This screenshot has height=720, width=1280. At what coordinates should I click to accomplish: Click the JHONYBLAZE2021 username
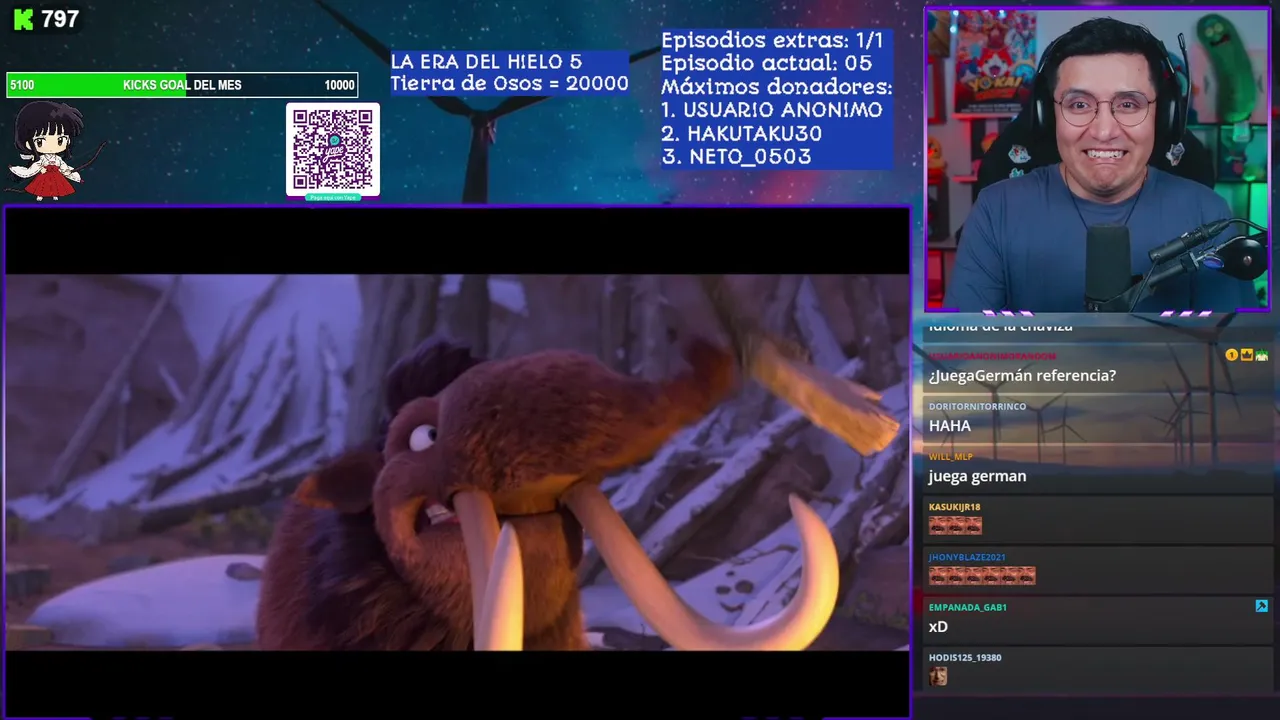[x=967, y=557]
